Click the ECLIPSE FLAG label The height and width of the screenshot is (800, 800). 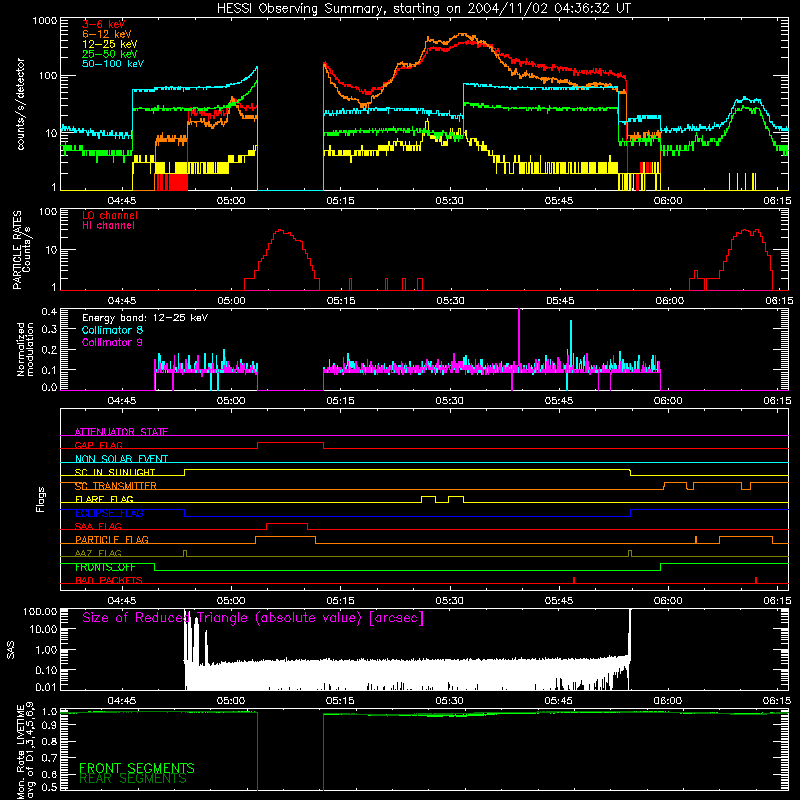pyautogui.click(x=109, y=513)
